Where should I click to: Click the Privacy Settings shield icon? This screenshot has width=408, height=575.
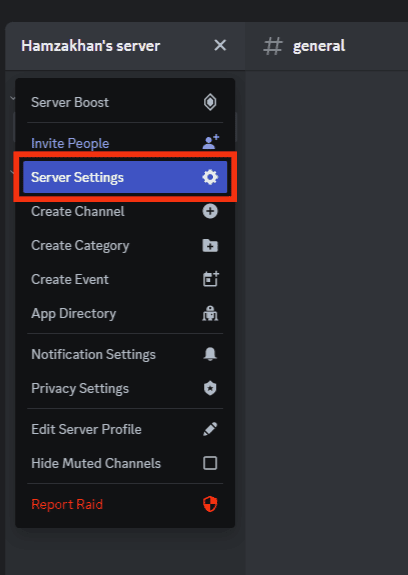coord(210,388)
